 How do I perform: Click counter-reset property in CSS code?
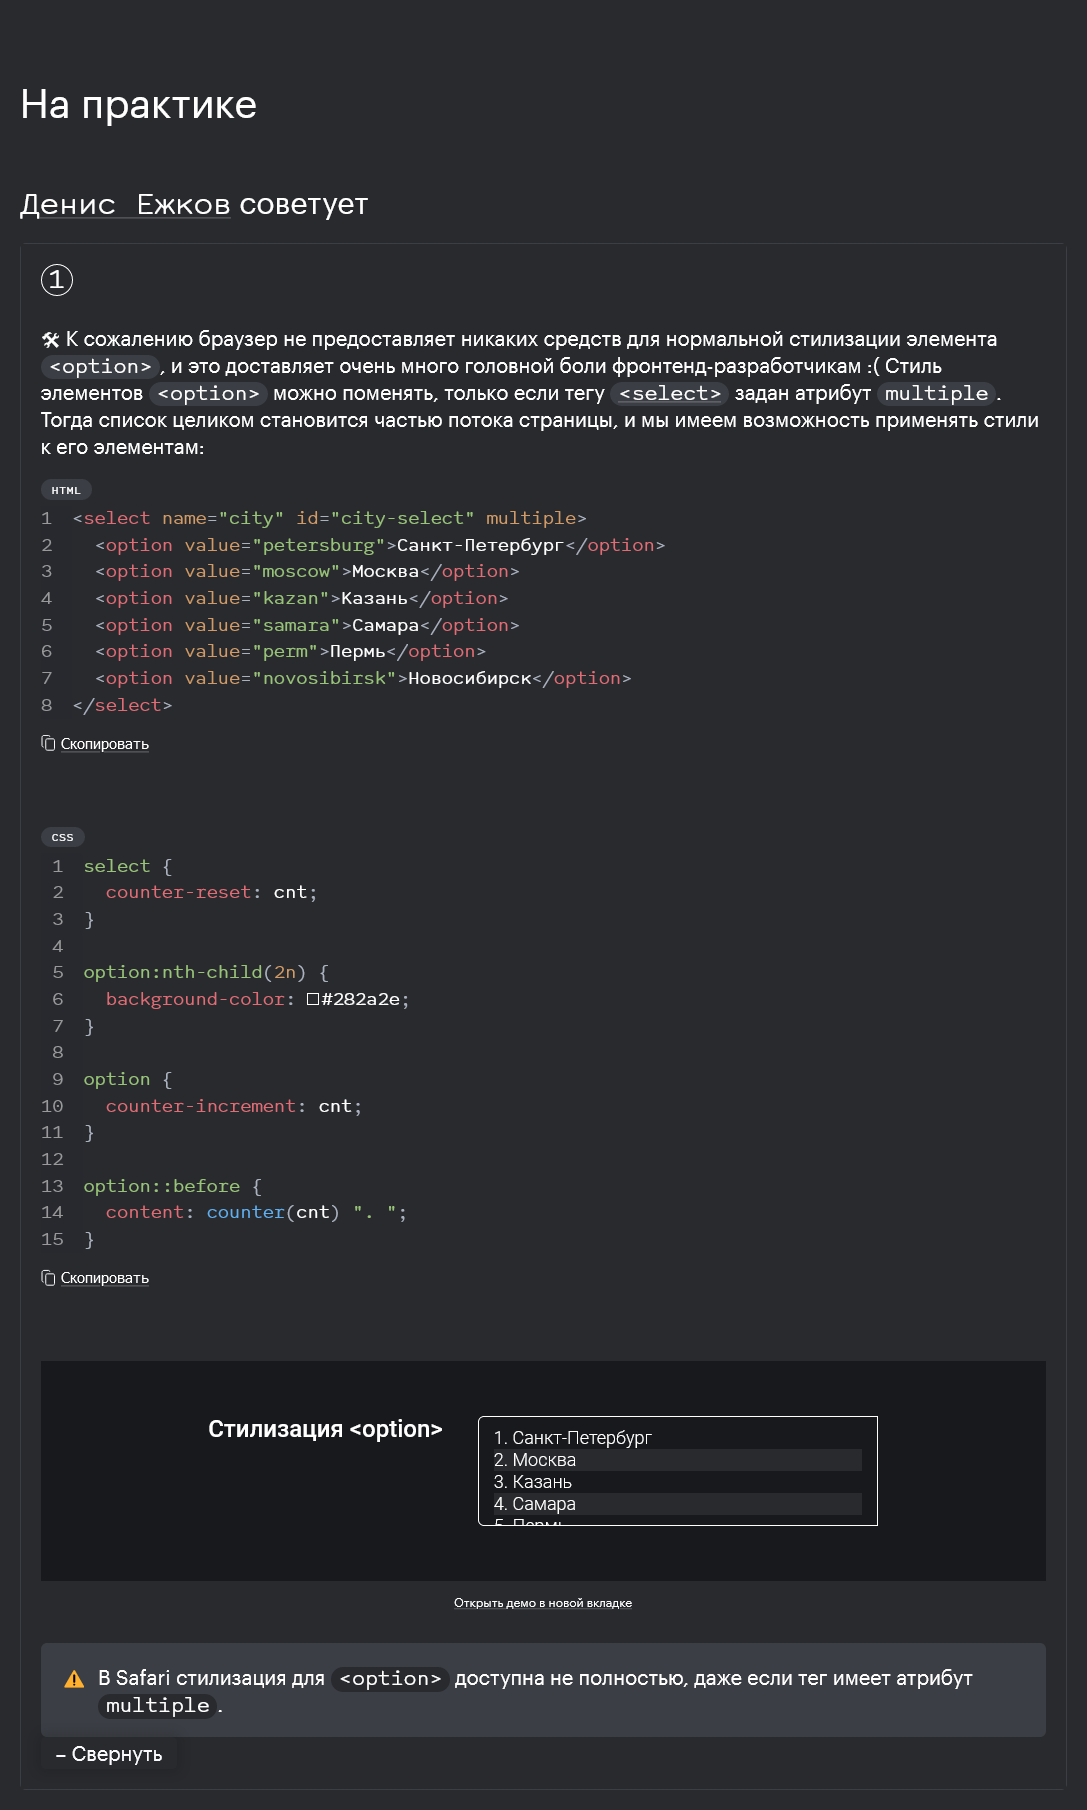click(x=178, y=892)
